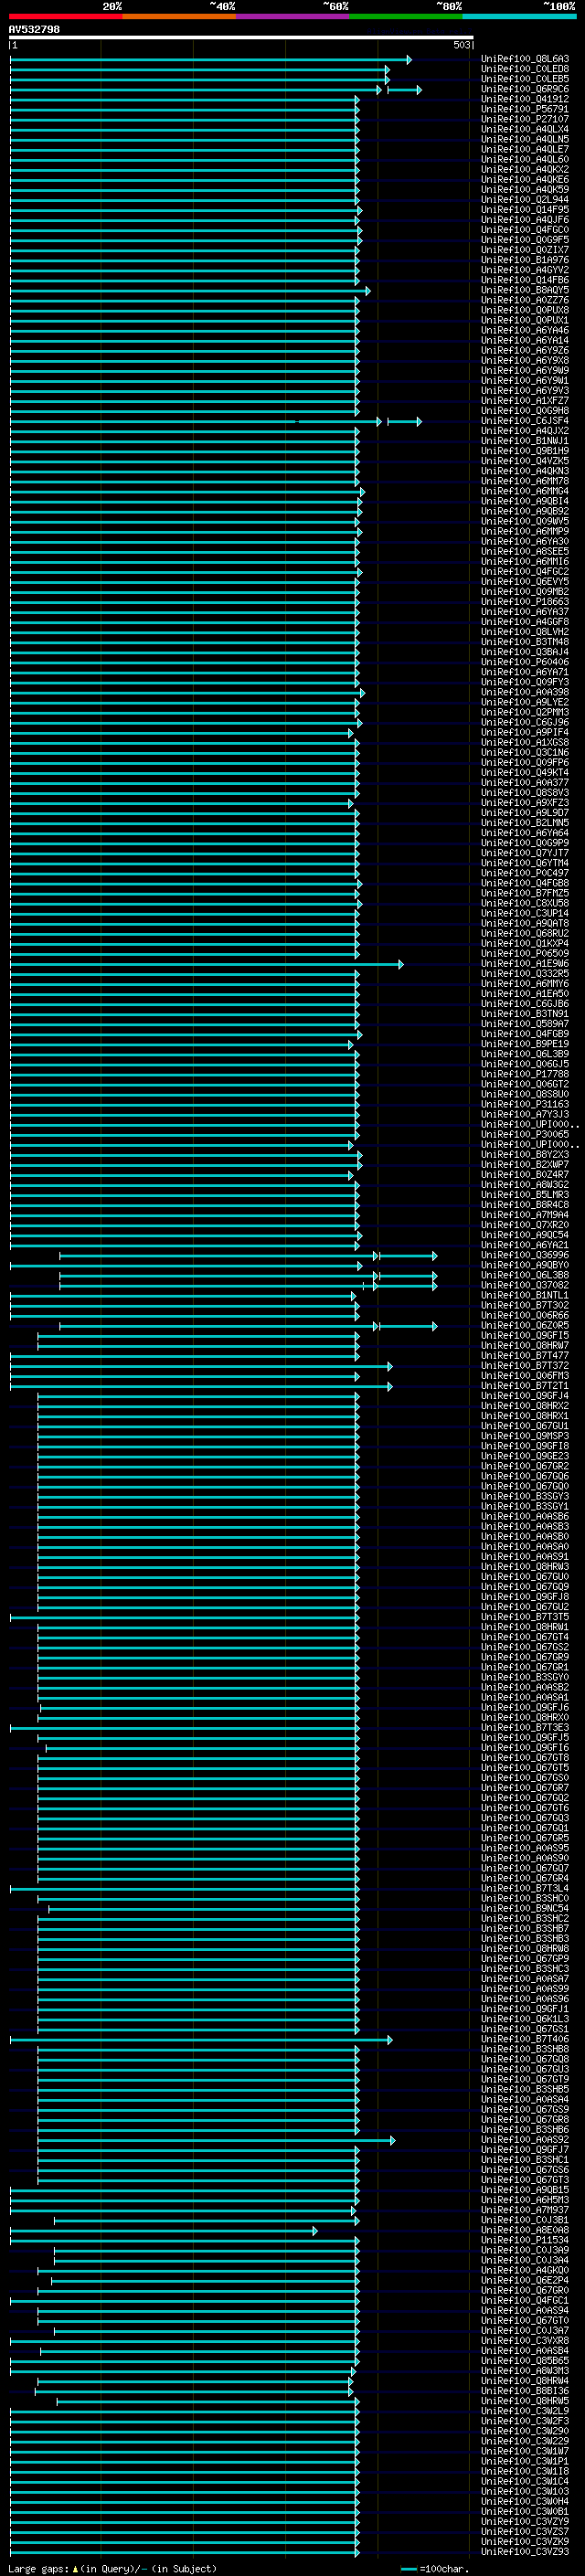Image resolution: width=585 pixels, height=2576 pixels.
Task: Select the UniRef100_Q4FGC0 label
Action: (525, 230)
